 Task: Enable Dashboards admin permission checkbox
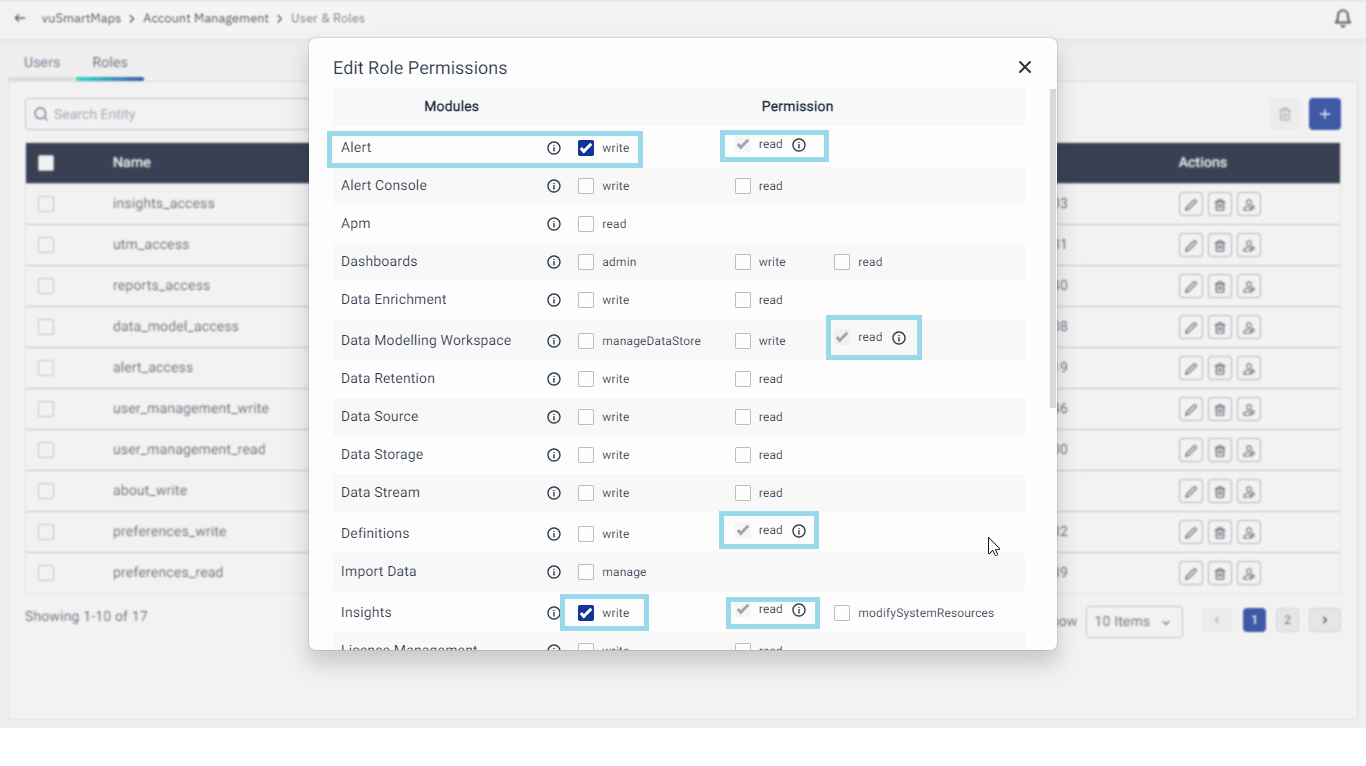coord(586,262)
